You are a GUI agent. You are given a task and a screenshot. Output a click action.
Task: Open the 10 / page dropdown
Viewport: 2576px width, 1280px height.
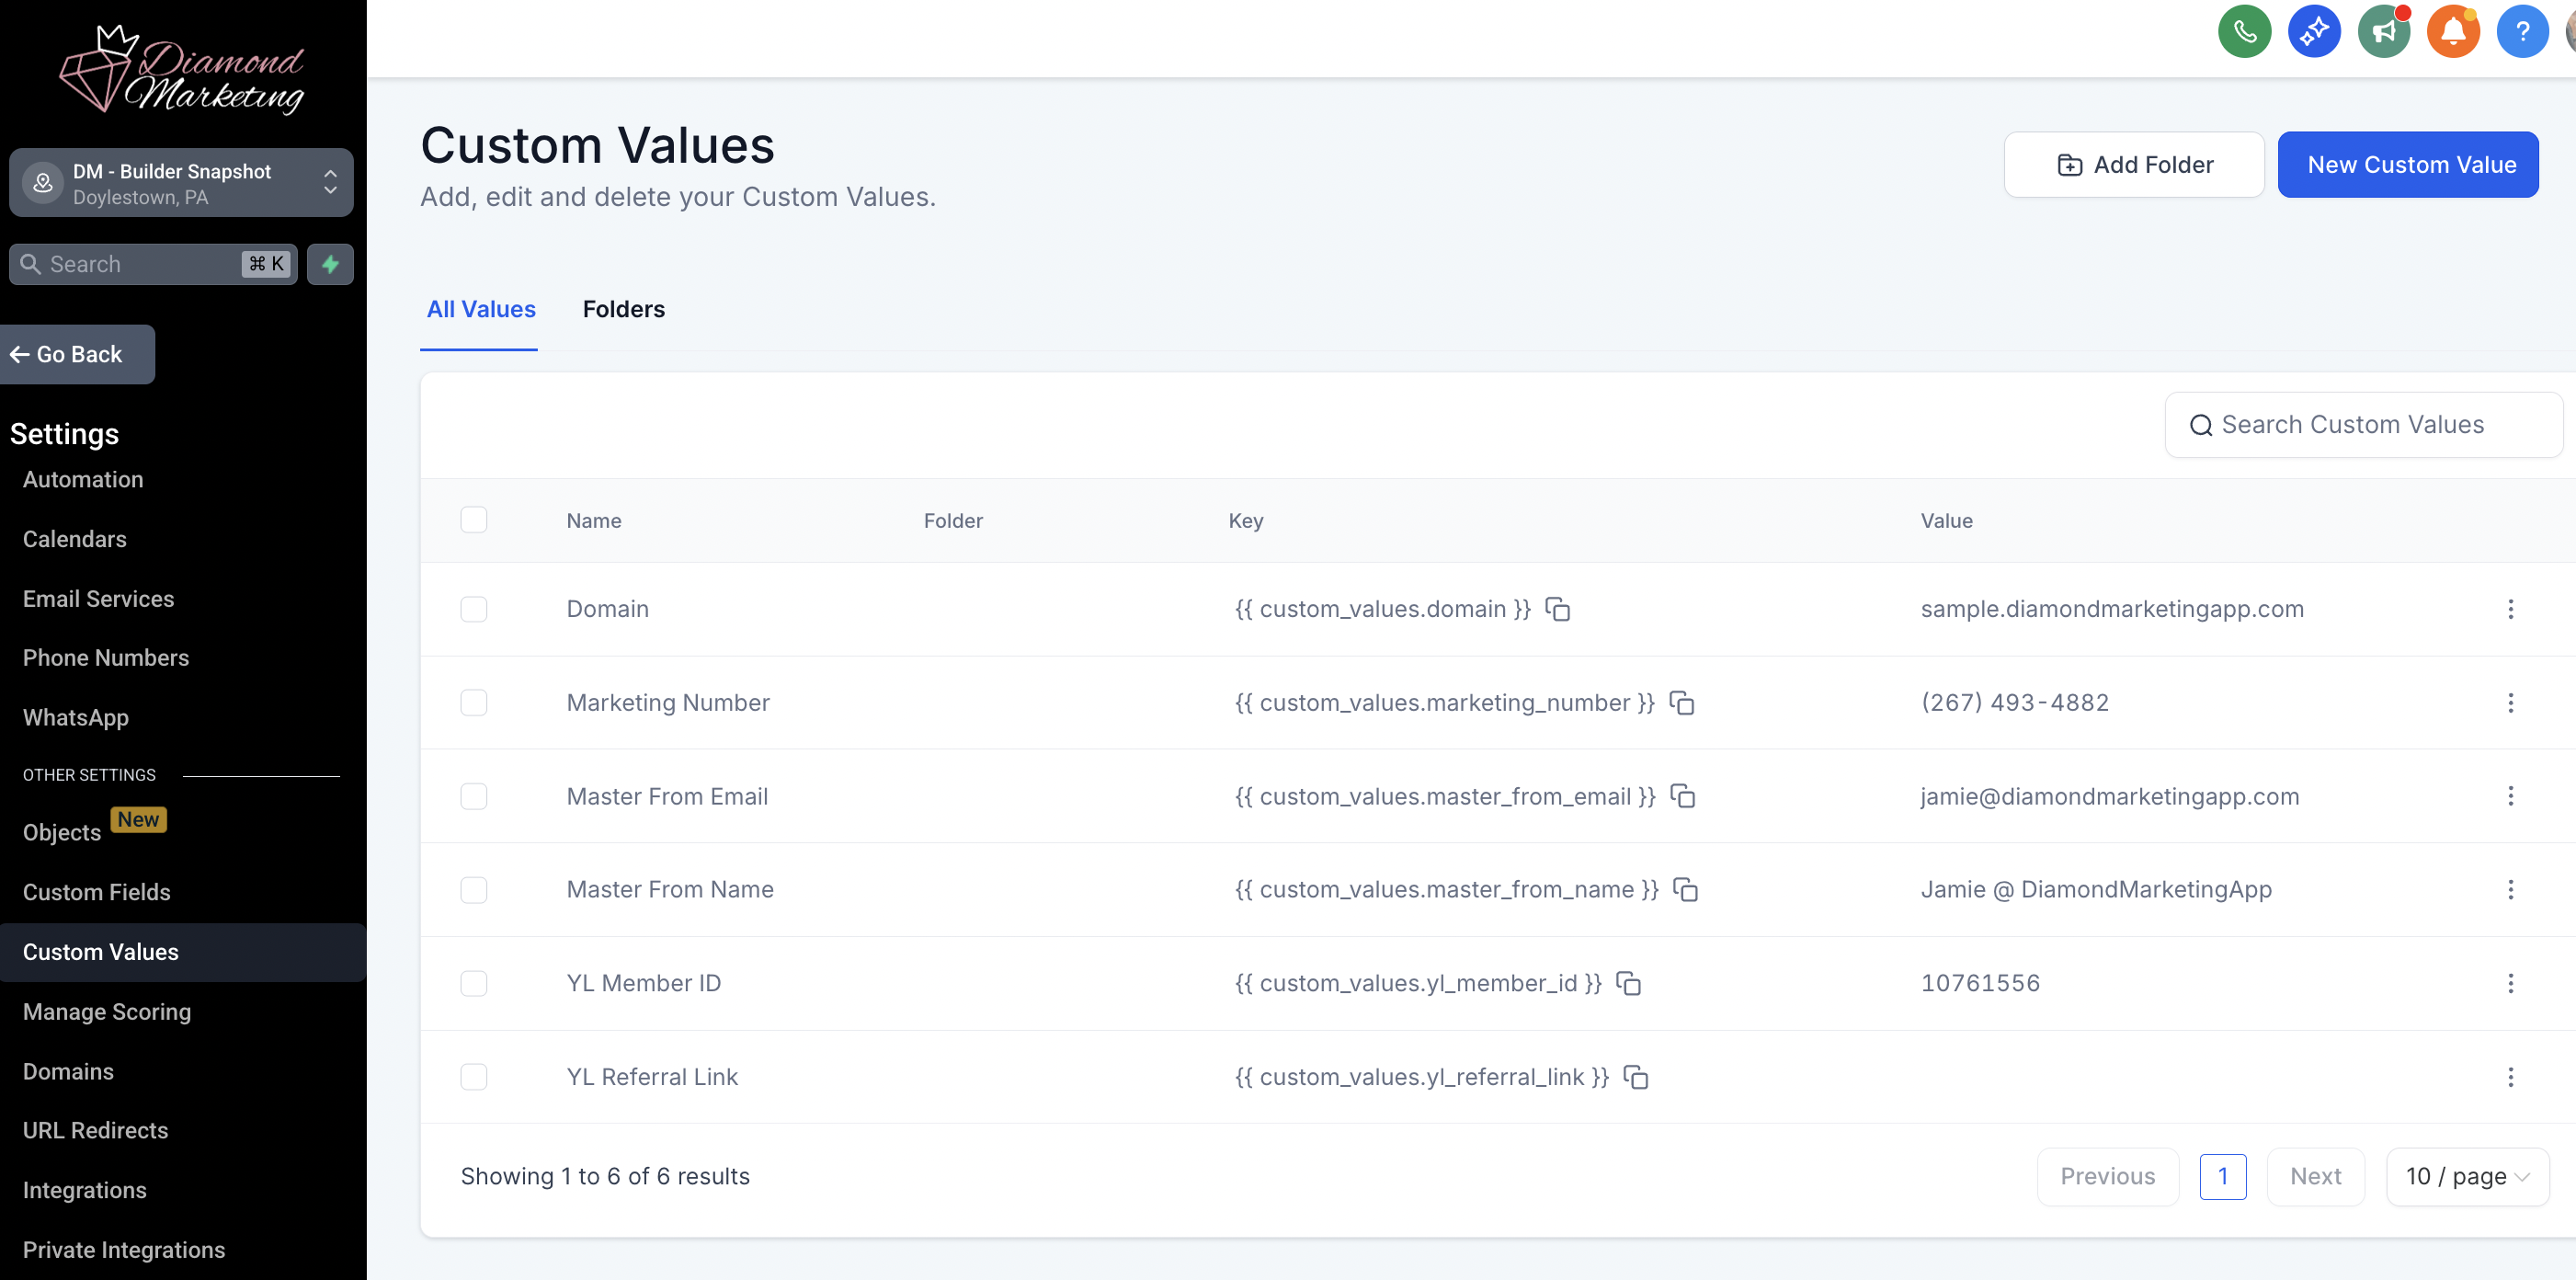(2466, 1176)
